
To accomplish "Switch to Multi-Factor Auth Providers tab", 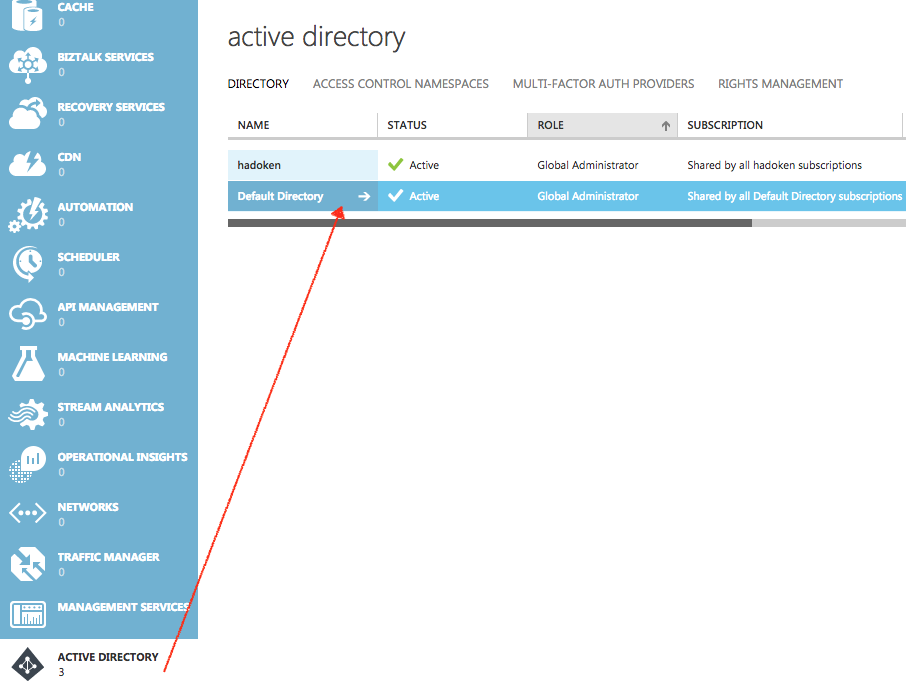I will pyautogui.click(x=603, y=84).
